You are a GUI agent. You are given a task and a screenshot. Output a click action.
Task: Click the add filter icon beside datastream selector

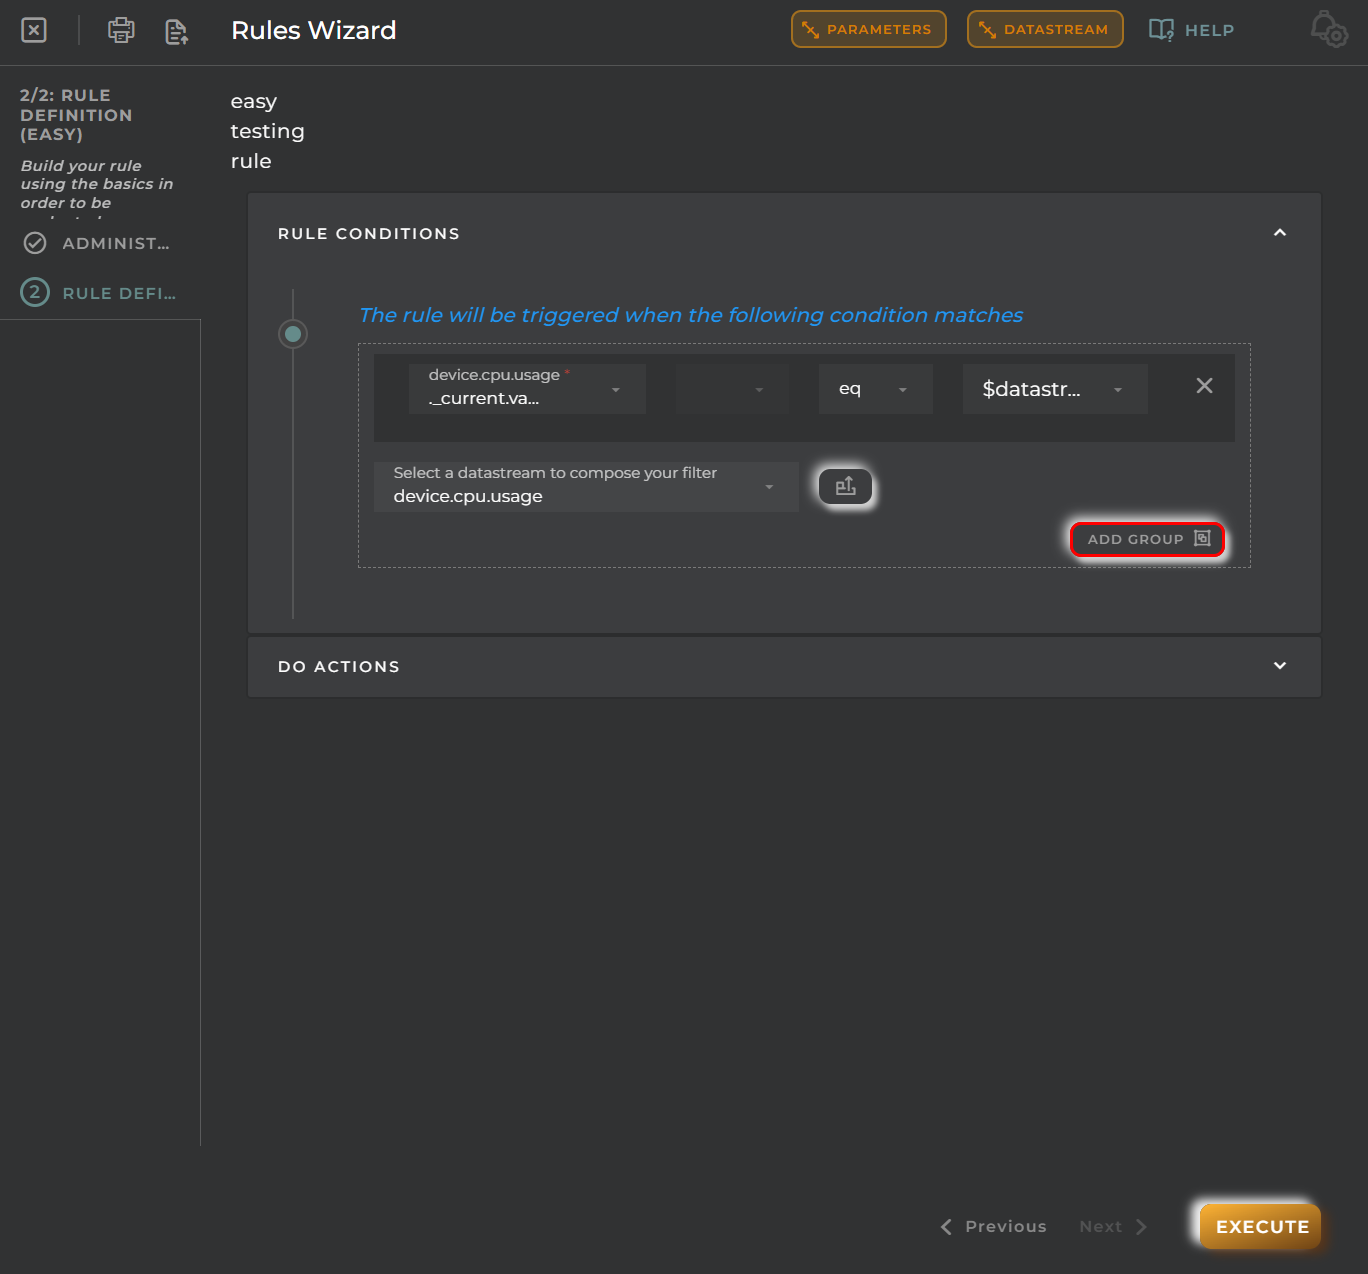point(845,487)
